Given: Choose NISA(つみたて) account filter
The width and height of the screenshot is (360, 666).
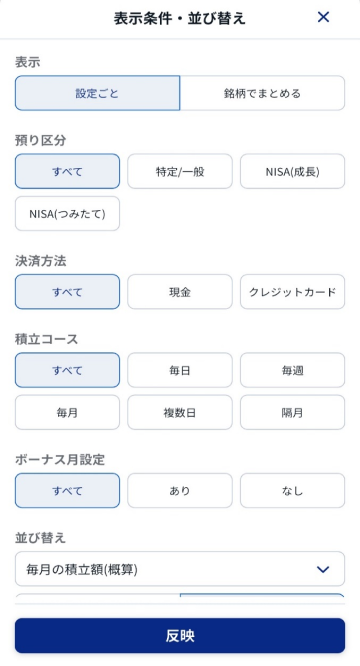Looking at the screenshot, I should [68, 214].
